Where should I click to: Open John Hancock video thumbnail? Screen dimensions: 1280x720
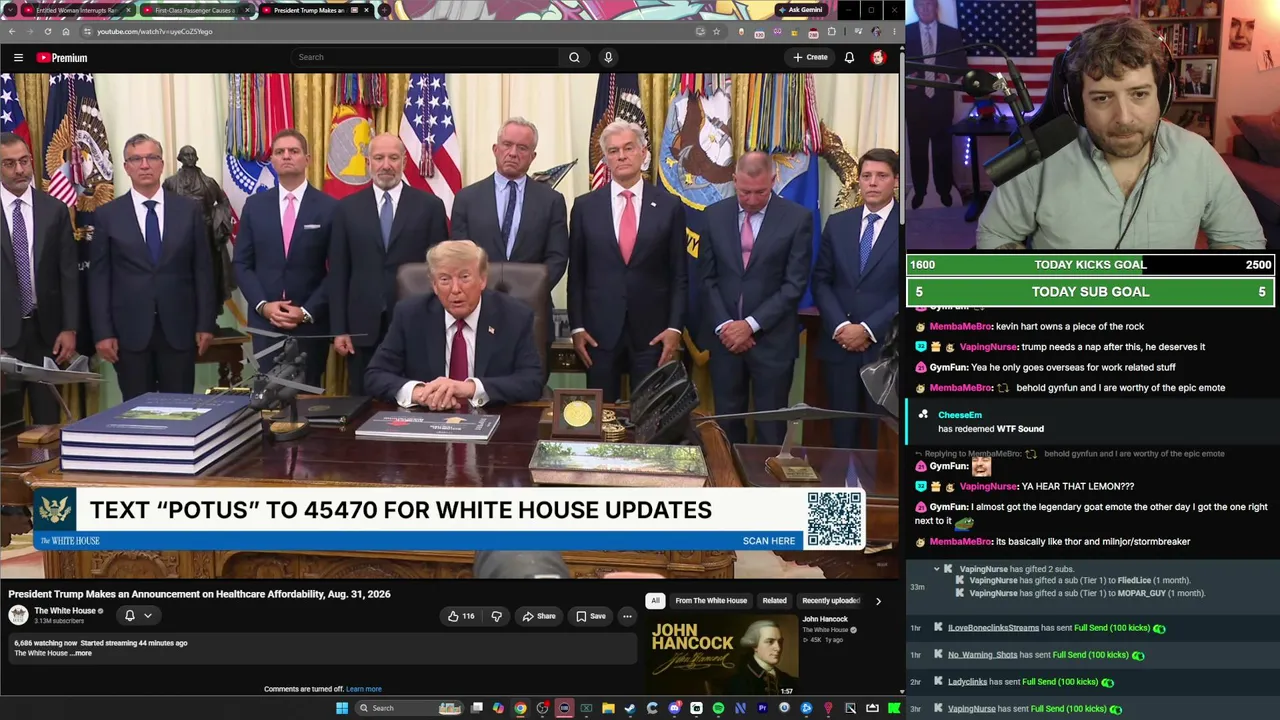tap(722, 654)
